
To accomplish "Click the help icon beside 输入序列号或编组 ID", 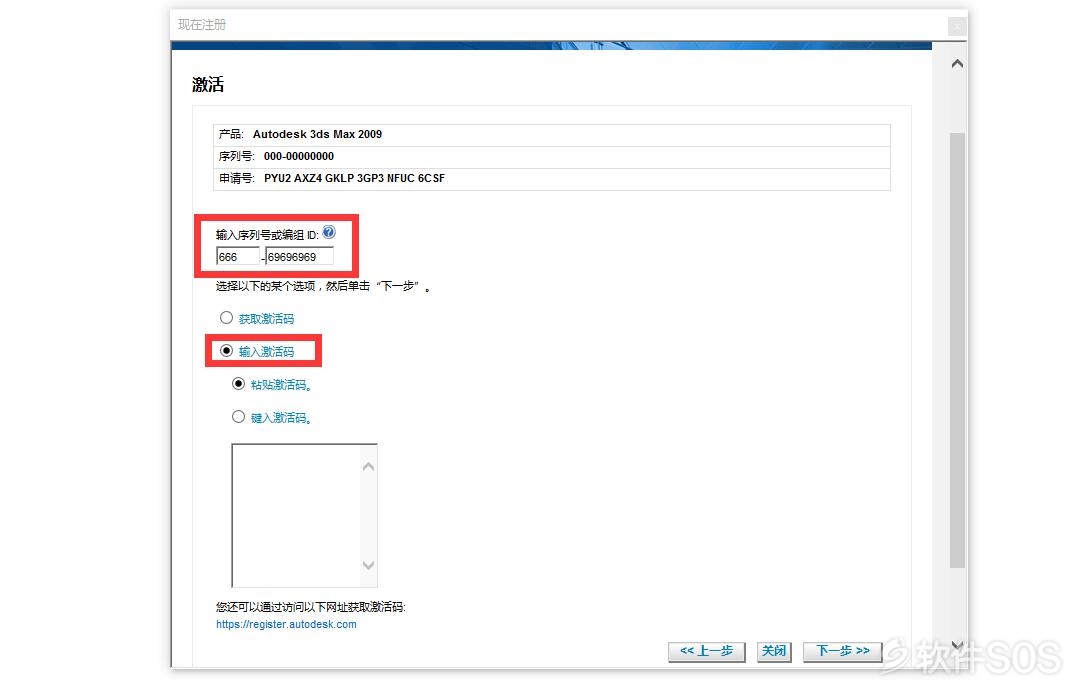I will click(329, 232).
